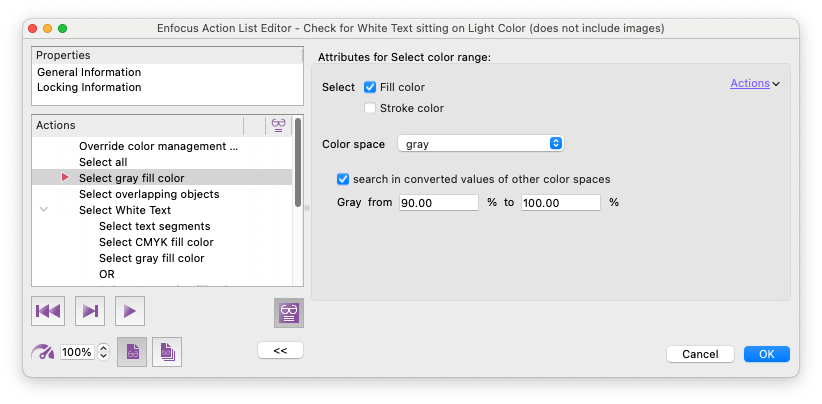Select highlighted Select gray fill color action
This screenshot has width=822, height=404.
coord(162,178)
